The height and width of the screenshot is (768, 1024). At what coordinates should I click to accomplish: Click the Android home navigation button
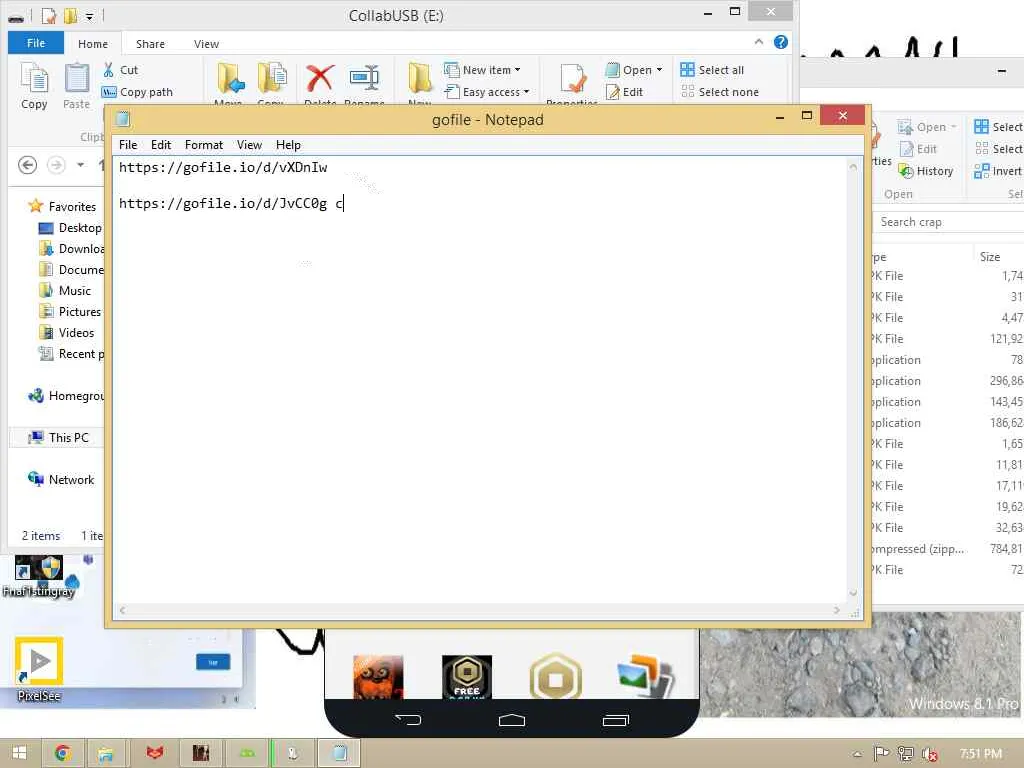pos(511,720)
